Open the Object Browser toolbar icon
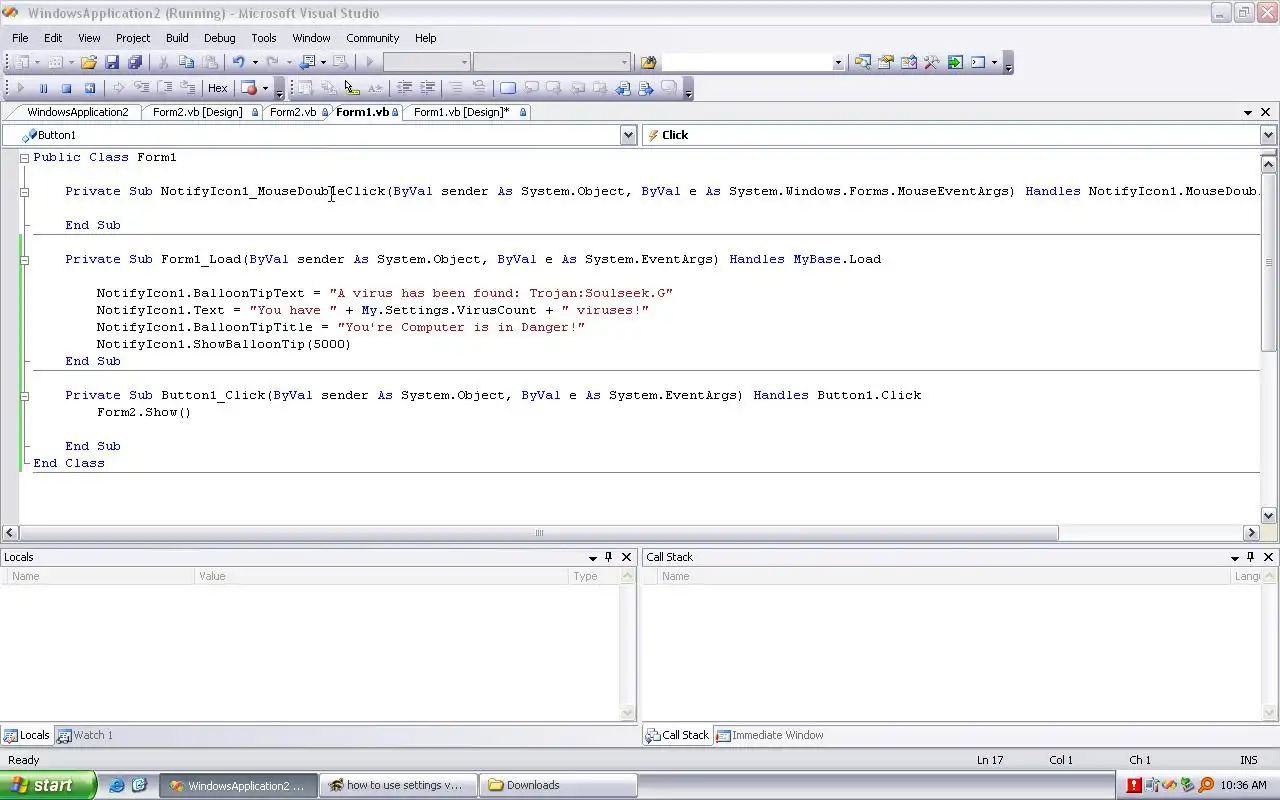 click(909, 62)
